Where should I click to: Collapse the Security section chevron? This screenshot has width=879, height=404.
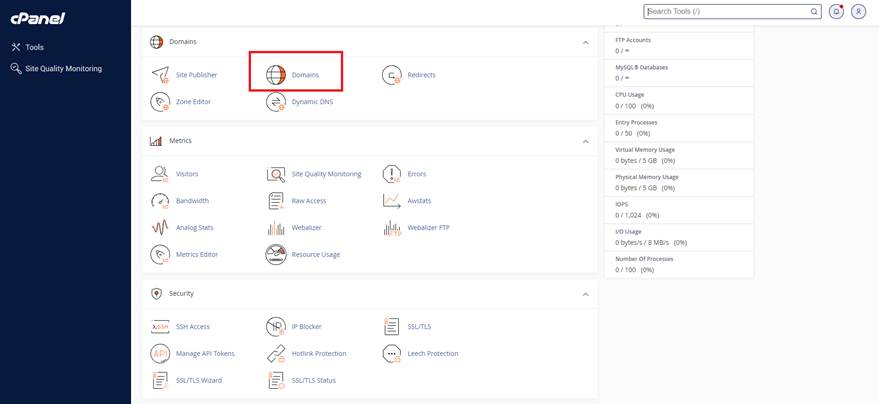[585, 294]
